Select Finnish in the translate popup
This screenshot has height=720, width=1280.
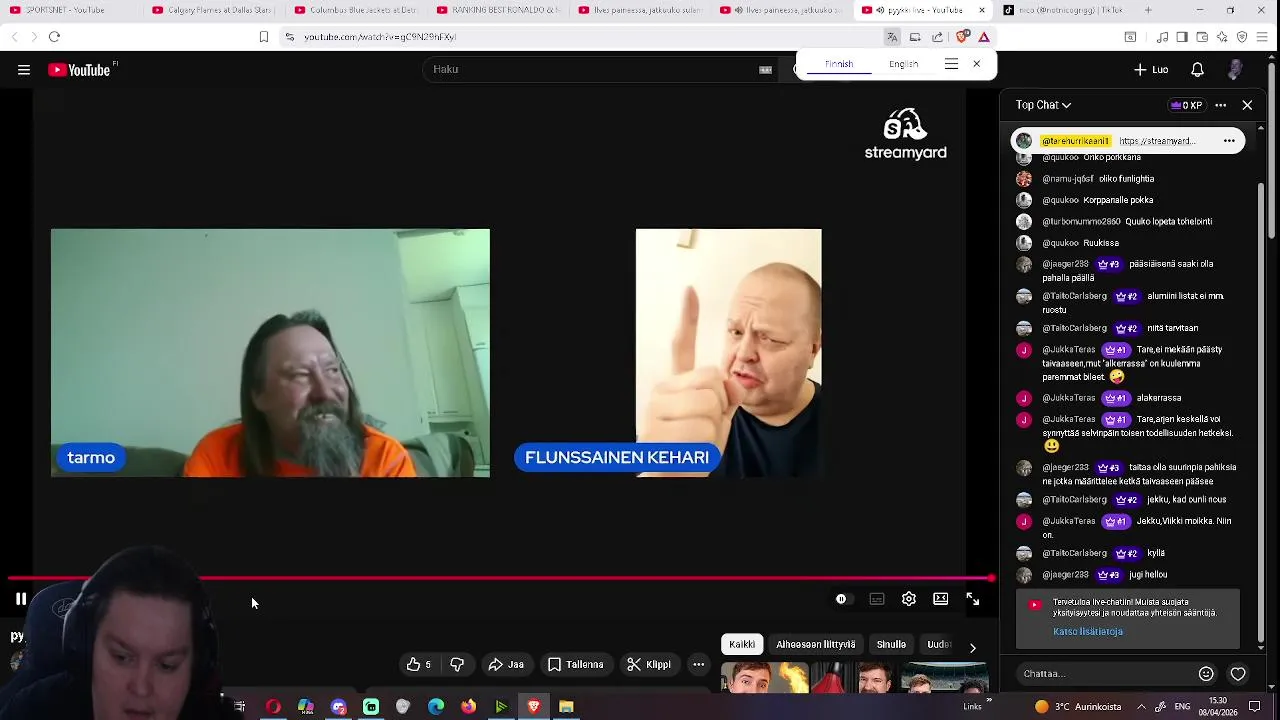point(839,64)
